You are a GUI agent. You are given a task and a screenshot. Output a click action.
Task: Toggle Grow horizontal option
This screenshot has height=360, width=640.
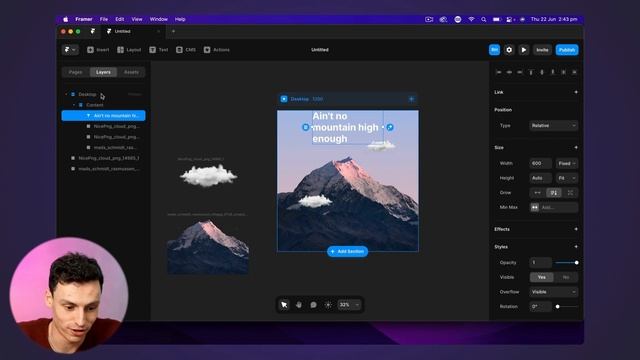538,193
